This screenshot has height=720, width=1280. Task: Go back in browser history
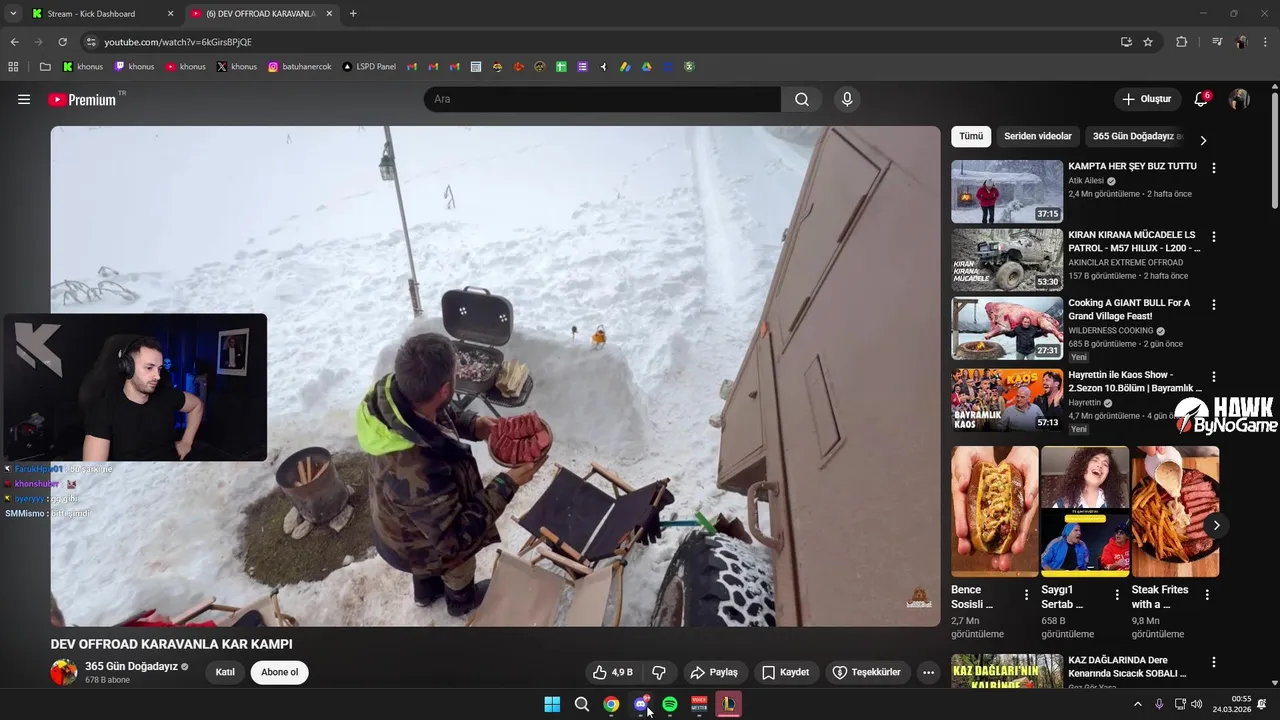(14, 42)
